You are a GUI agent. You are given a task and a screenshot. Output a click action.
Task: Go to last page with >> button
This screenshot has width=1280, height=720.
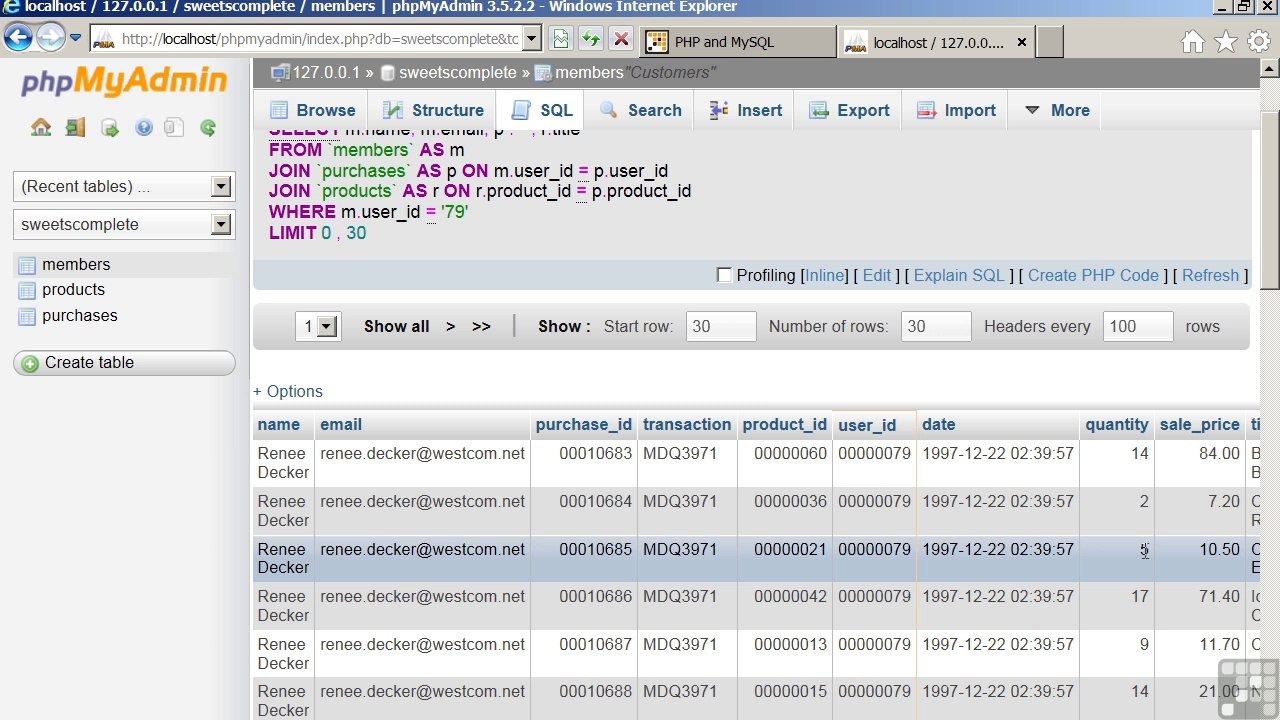[x=481, y=326]
